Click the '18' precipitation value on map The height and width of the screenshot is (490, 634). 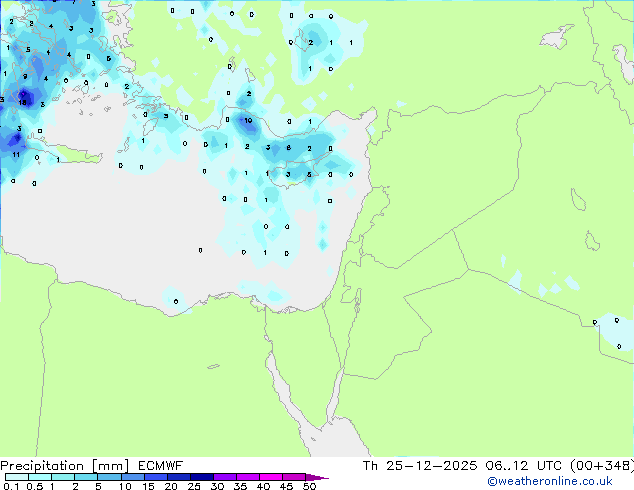click(23, 102)
